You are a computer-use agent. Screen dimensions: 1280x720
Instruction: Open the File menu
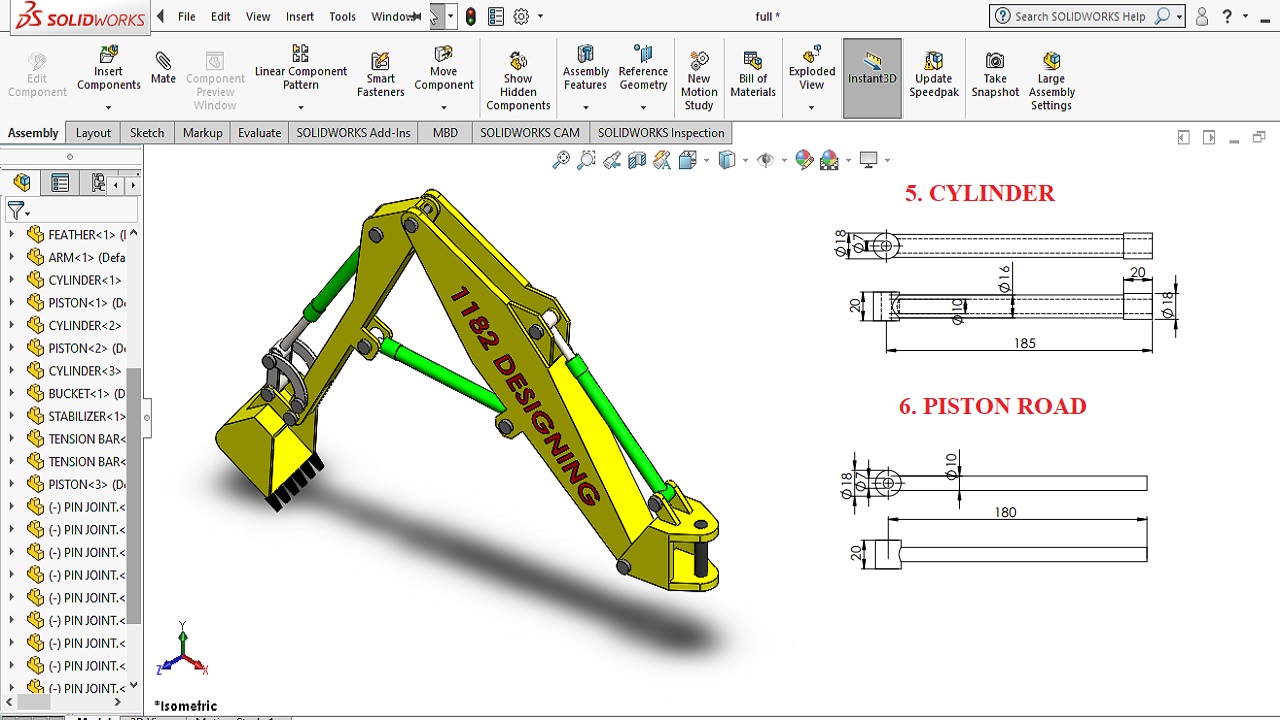point(186,16)
